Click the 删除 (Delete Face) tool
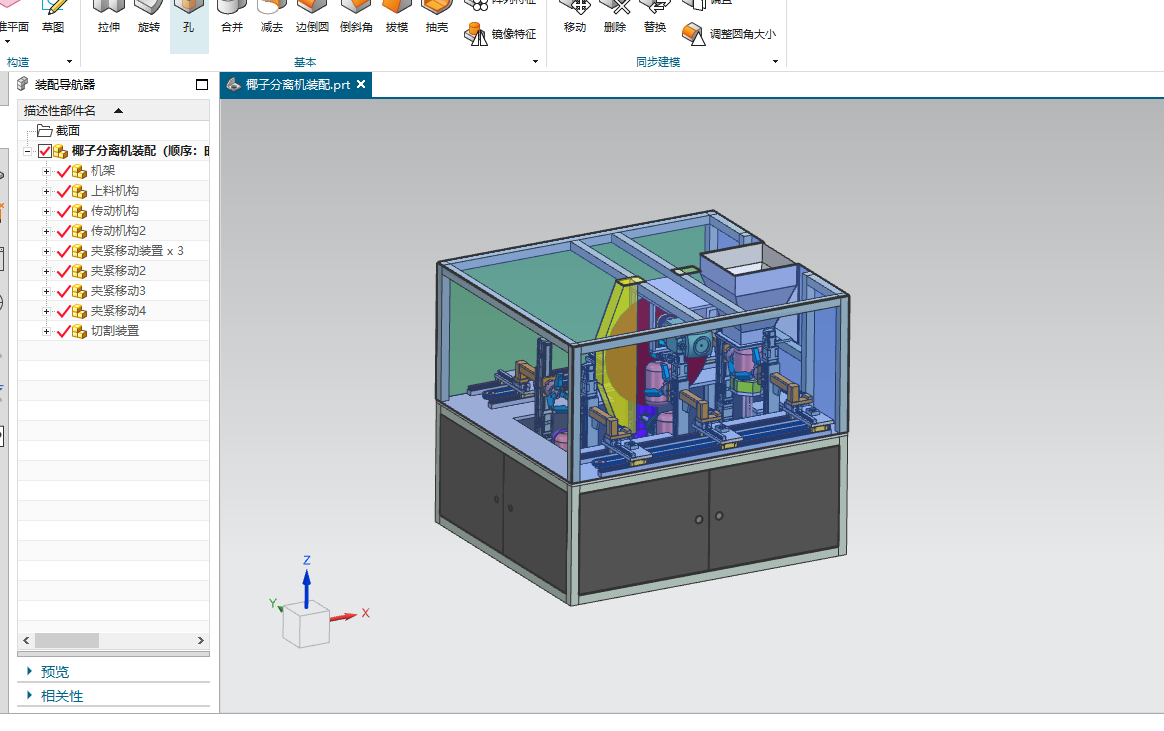This screenshot has height=731, width=1164. [615, 18]
